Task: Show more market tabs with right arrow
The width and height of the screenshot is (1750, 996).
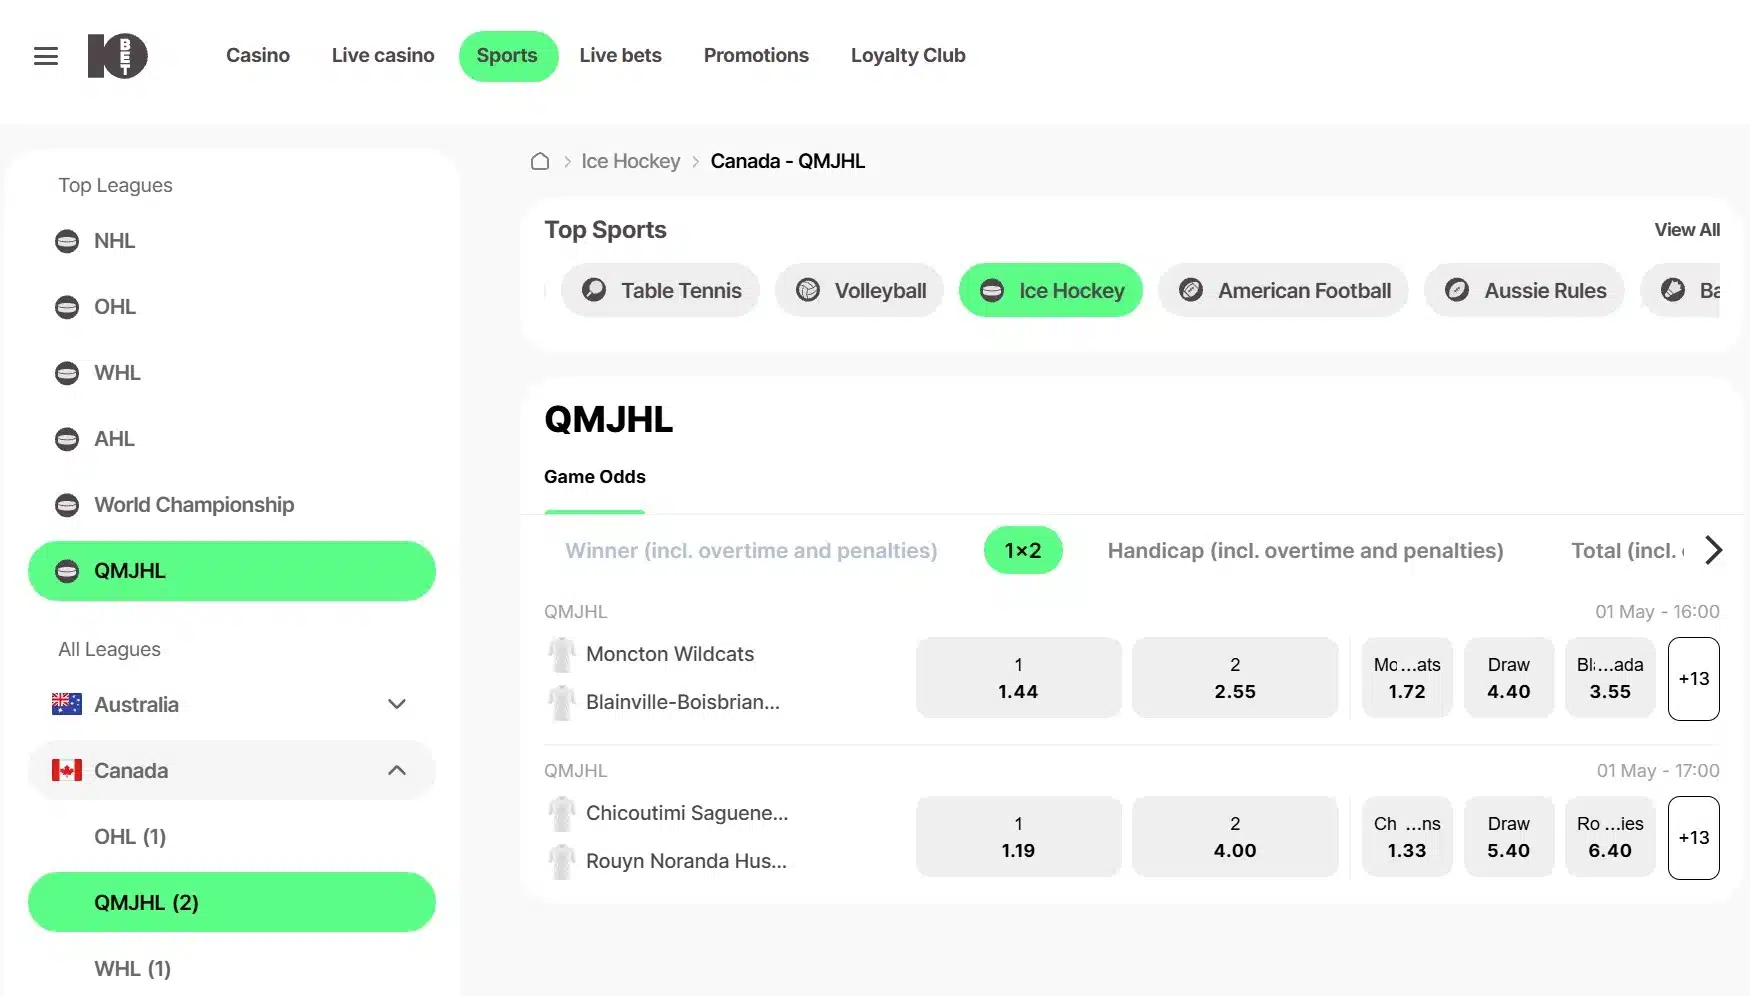Action: tap(1713, 550)
